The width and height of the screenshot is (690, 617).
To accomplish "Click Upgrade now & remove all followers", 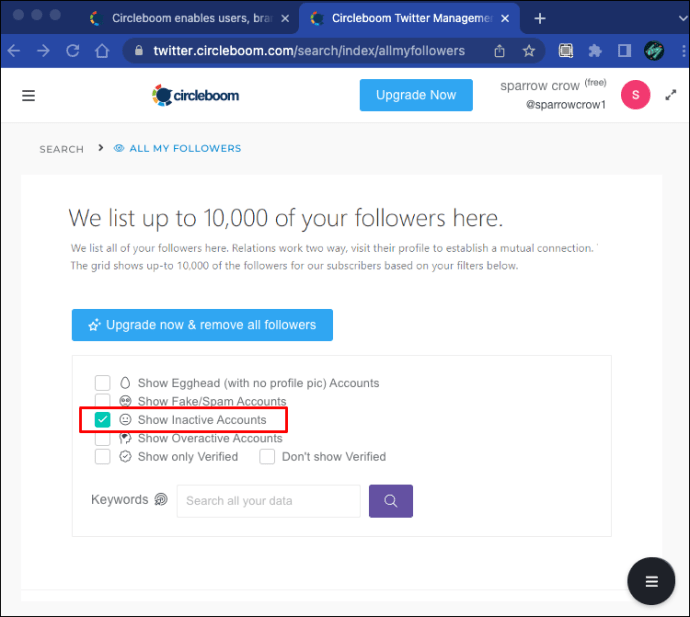I will click(202, 325).
